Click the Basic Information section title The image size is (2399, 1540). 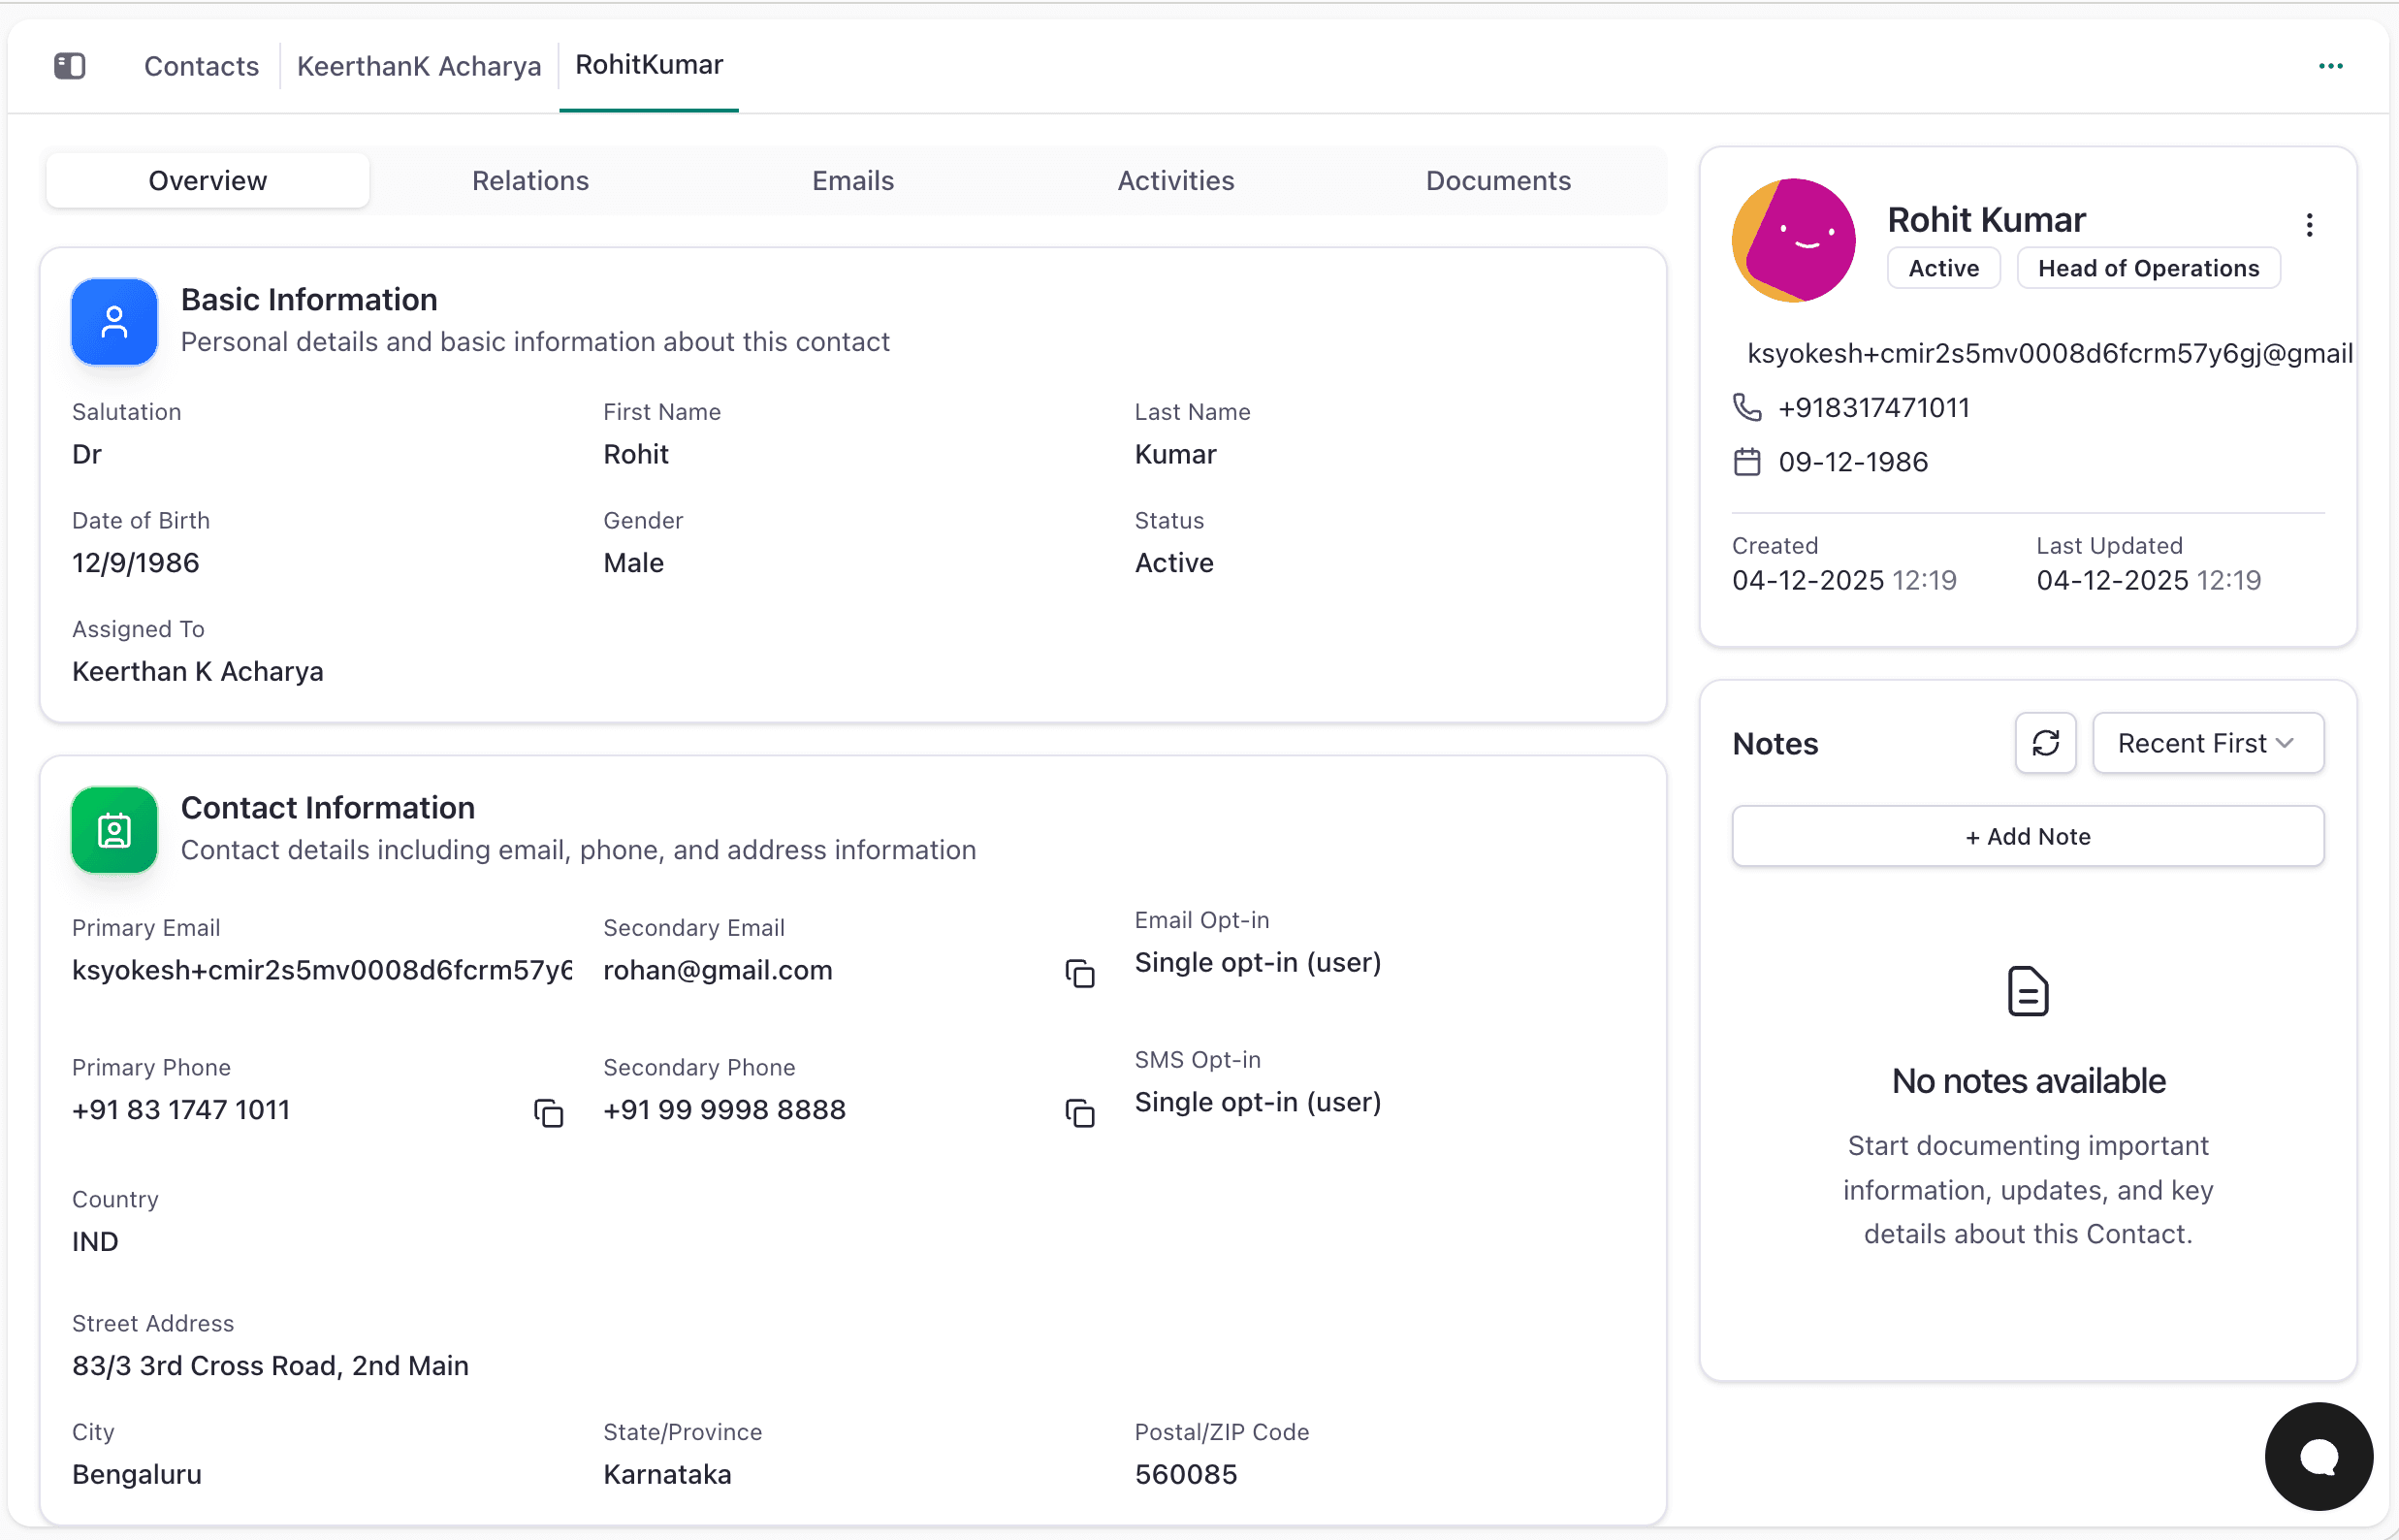[x=309, y=299]
